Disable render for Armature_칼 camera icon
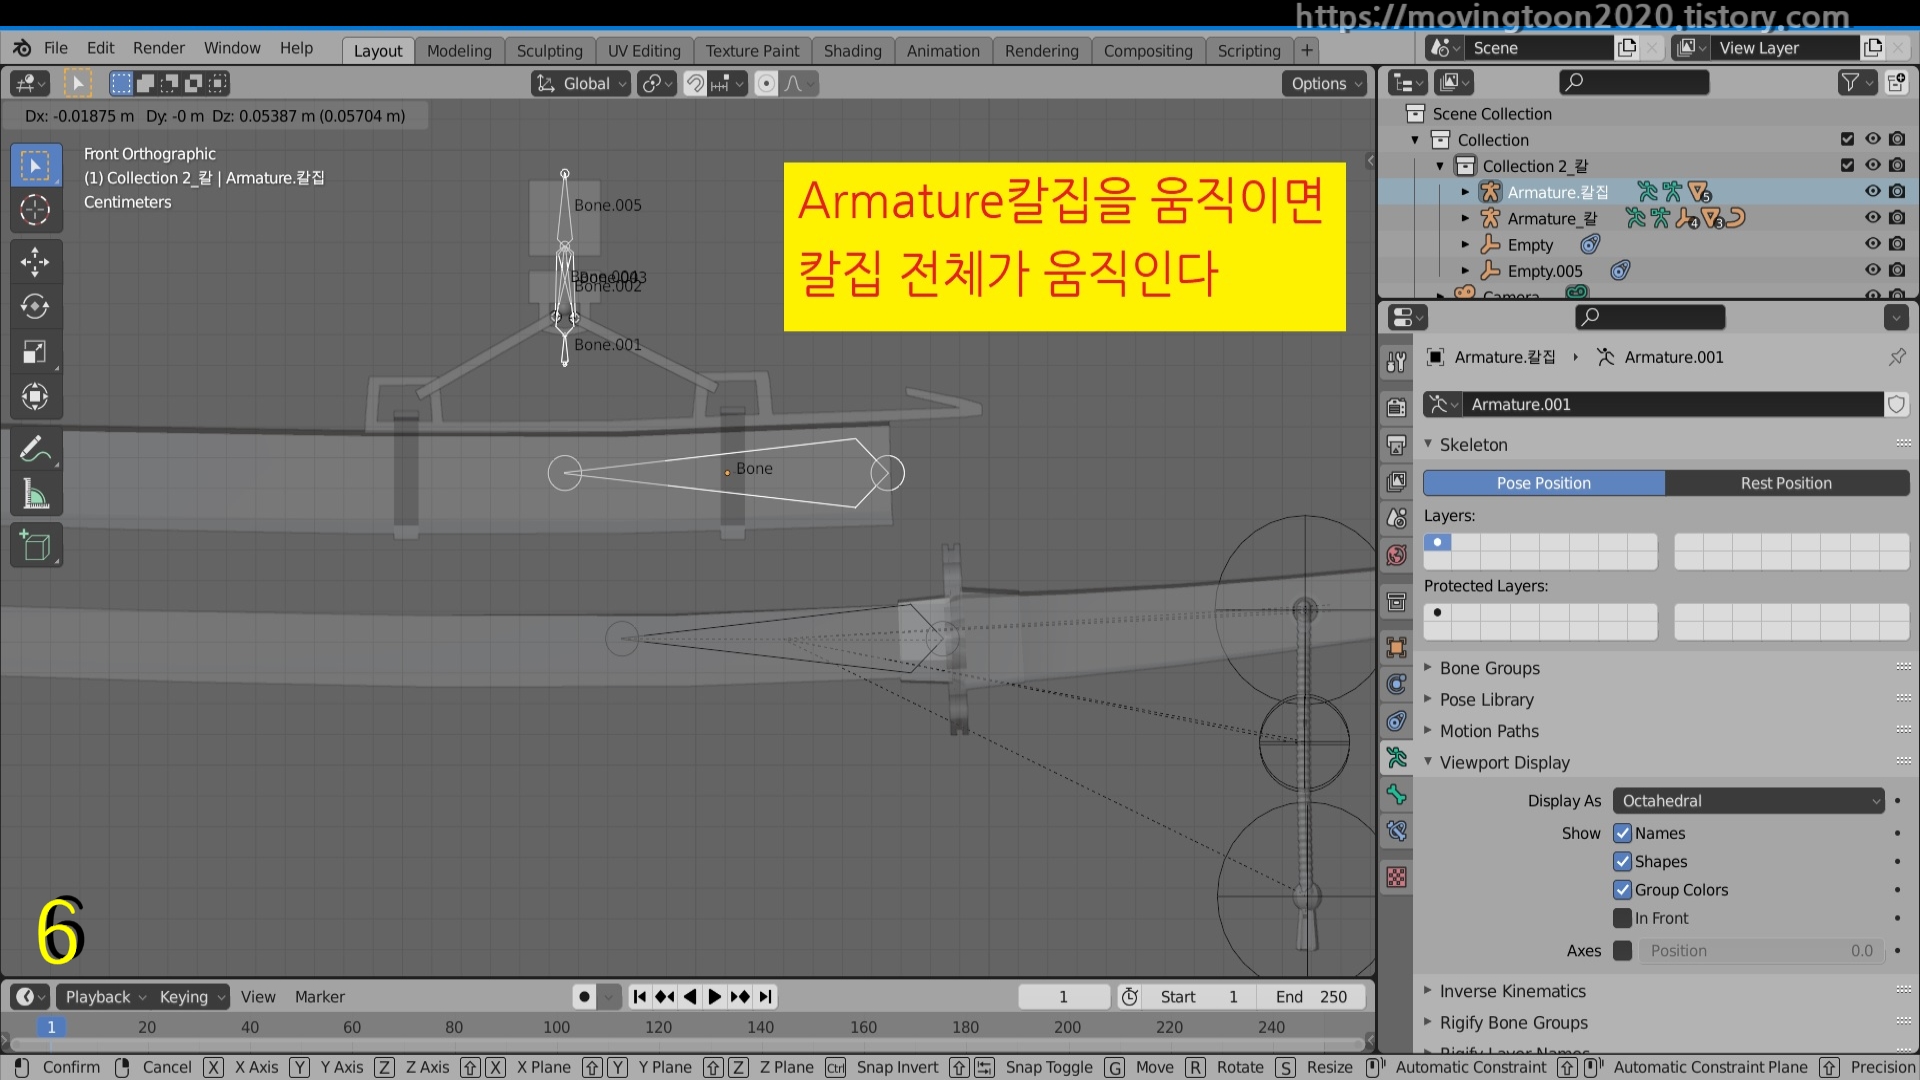Screen dimensions: 1920x1080 coord(1897,217)
